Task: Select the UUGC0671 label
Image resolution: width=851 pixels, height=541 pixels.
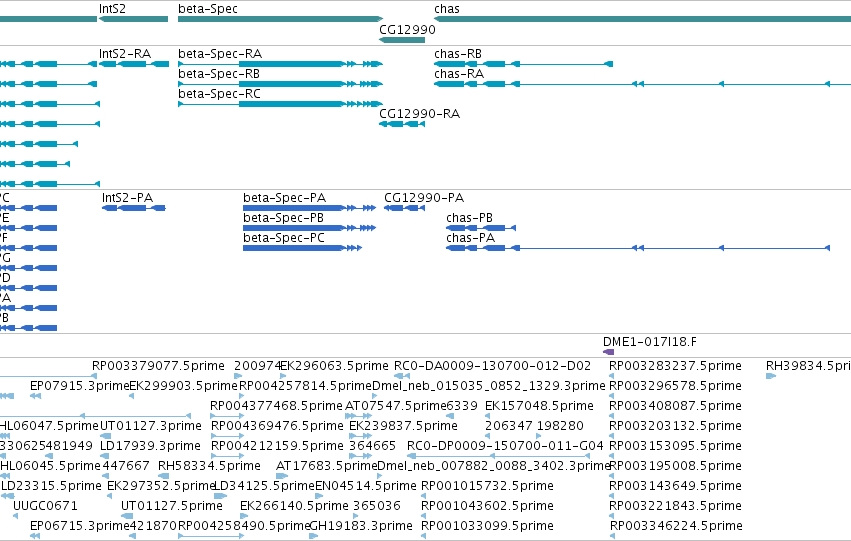Action: tap(45, 506)
